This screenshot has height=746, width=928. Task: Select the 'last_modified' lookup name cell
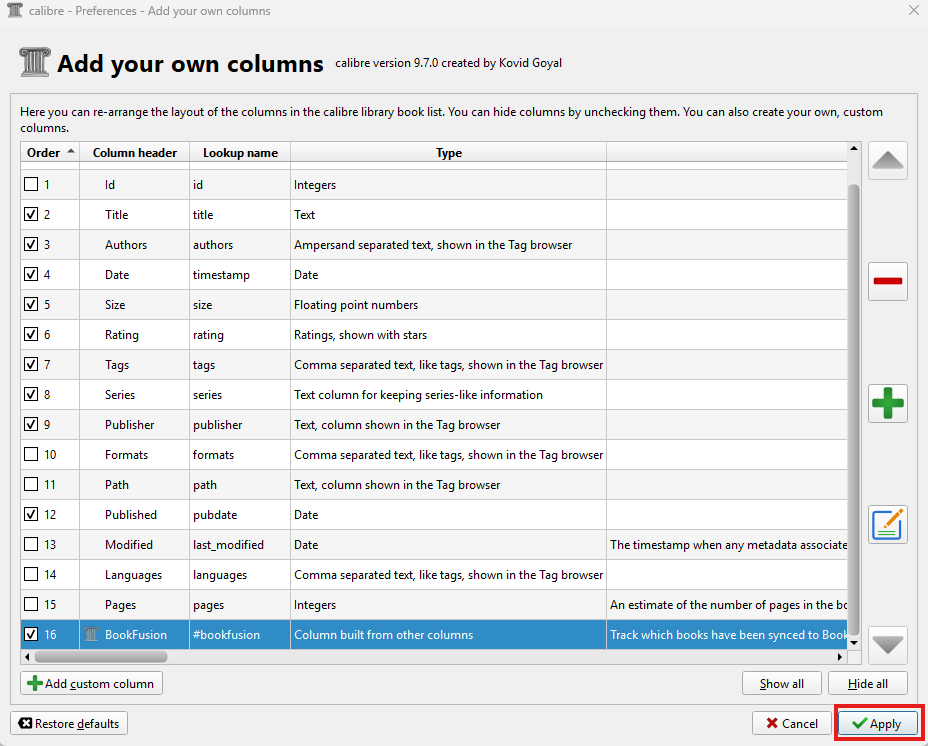pyautogui.click(x=240, y=545)
